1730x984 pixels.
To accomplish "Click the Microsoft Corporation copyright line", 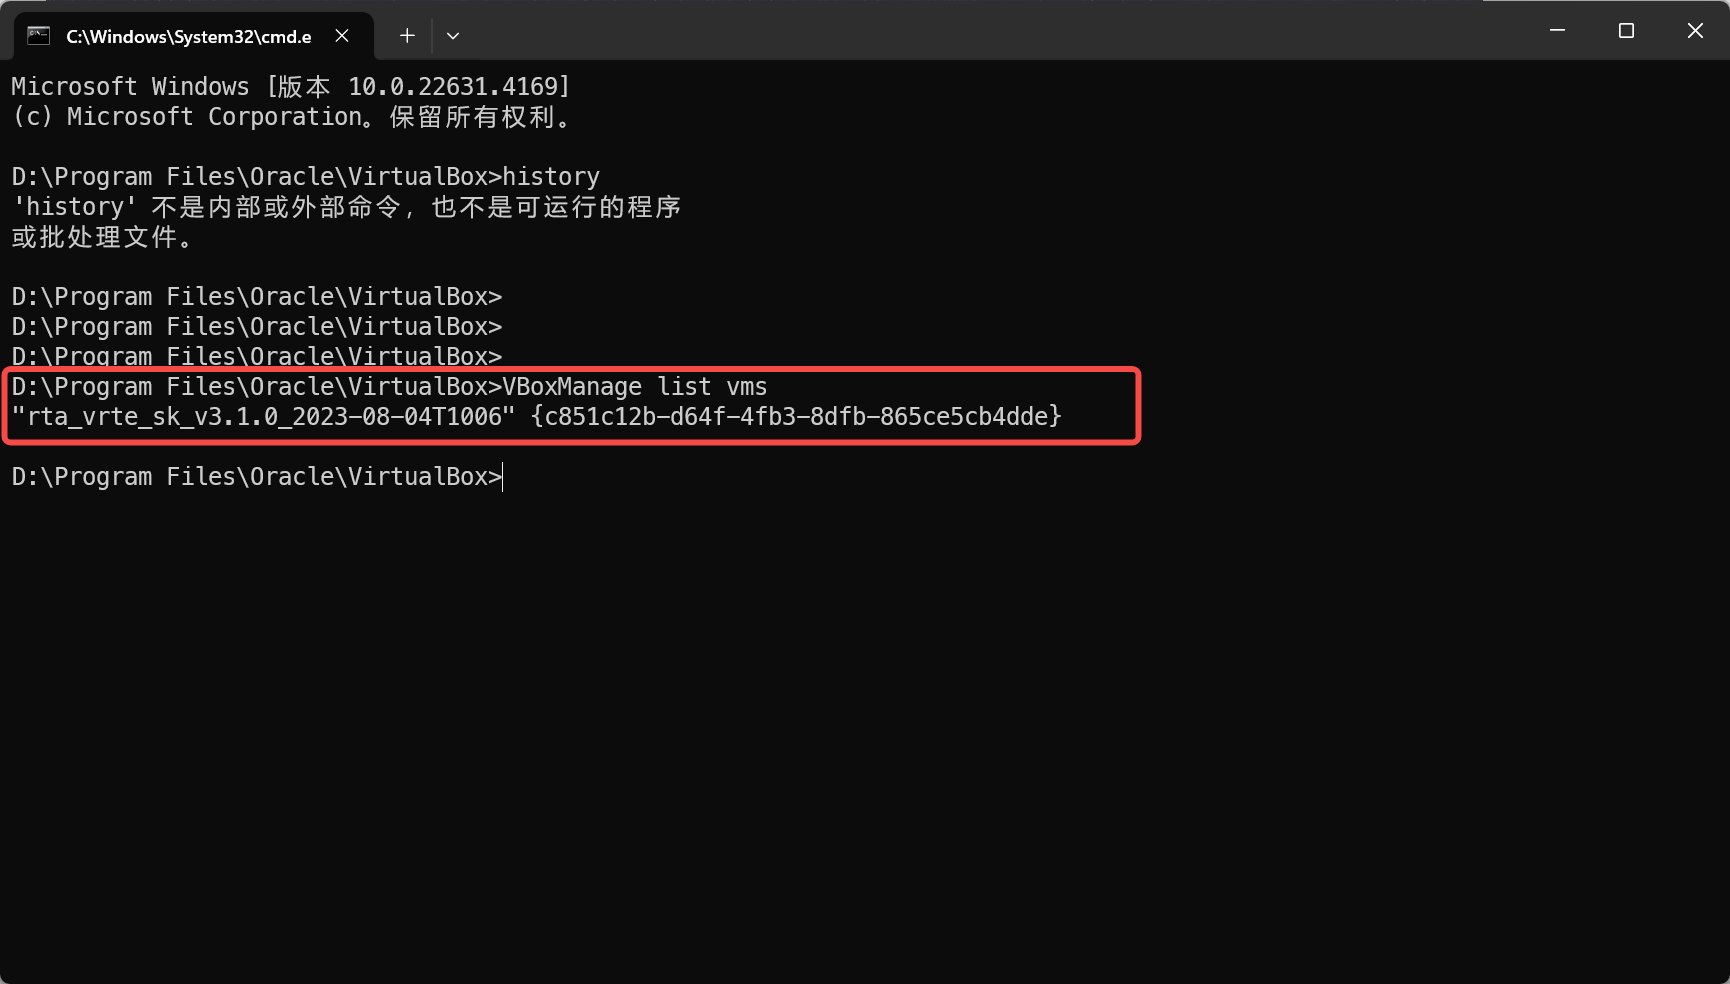I will (290, 117).
